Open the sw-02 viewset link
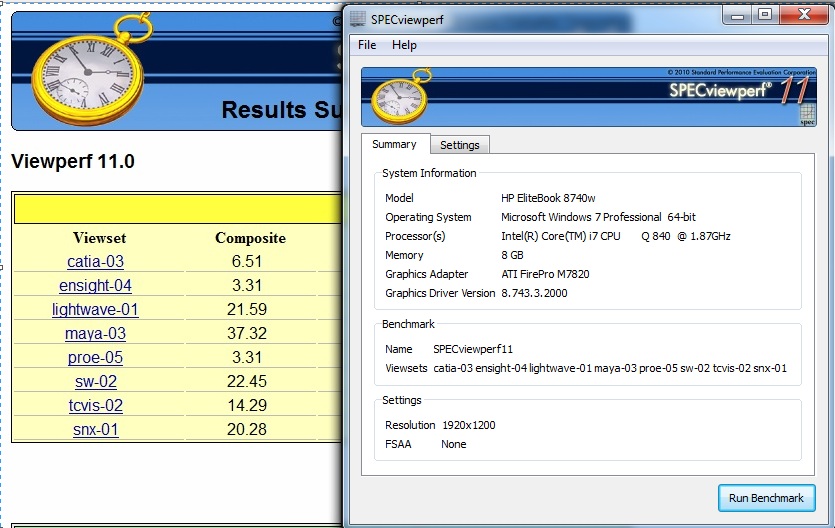 point(96,381)
